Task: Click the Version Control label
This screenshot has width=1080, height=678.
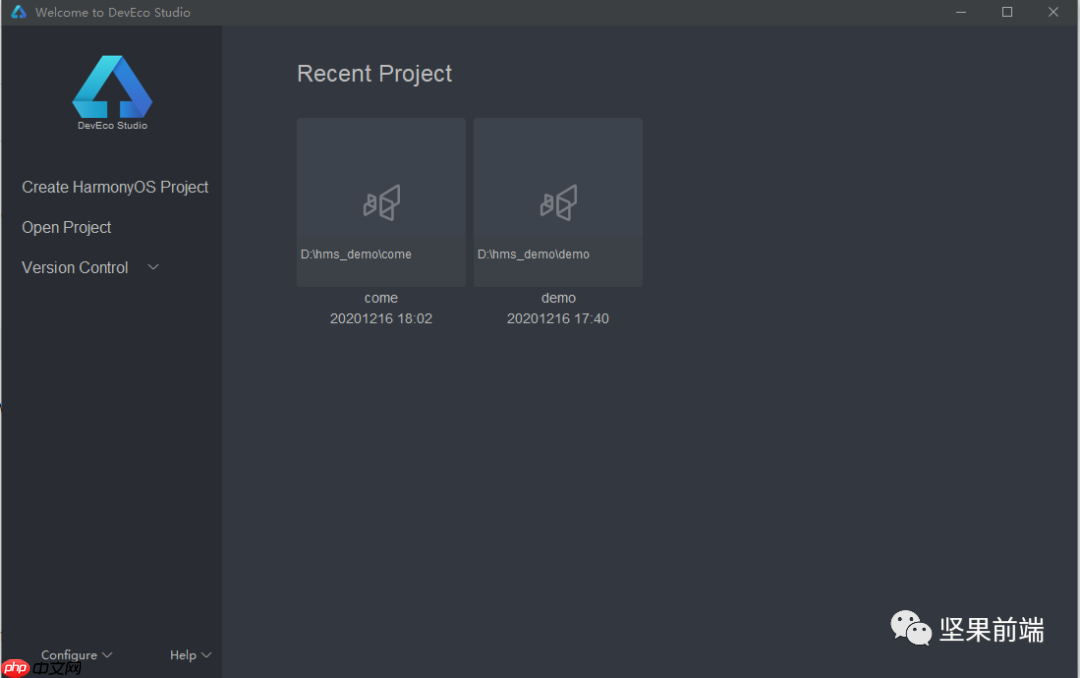Action: [75, 267]
